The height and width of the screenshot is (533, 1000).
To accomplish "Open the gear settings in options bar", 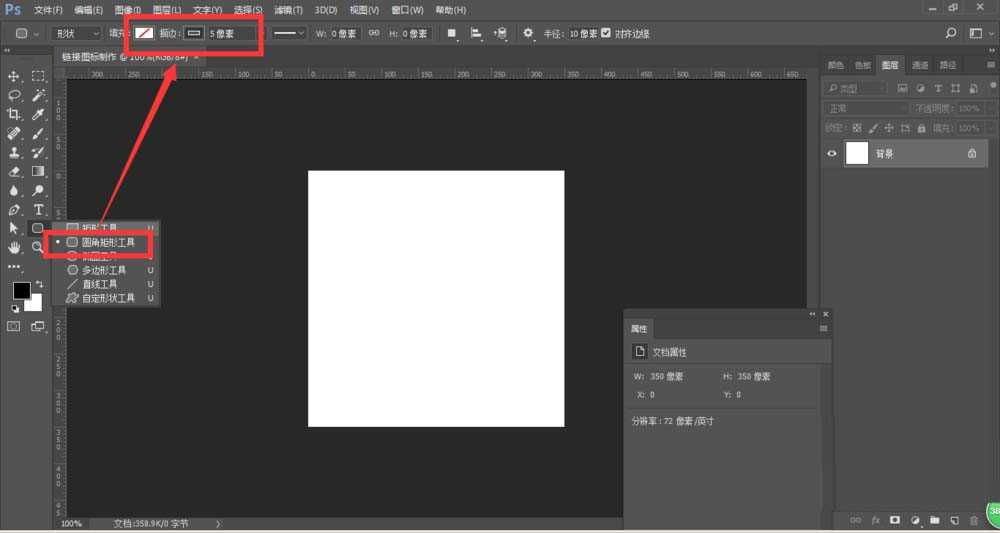I will point(528,33).
